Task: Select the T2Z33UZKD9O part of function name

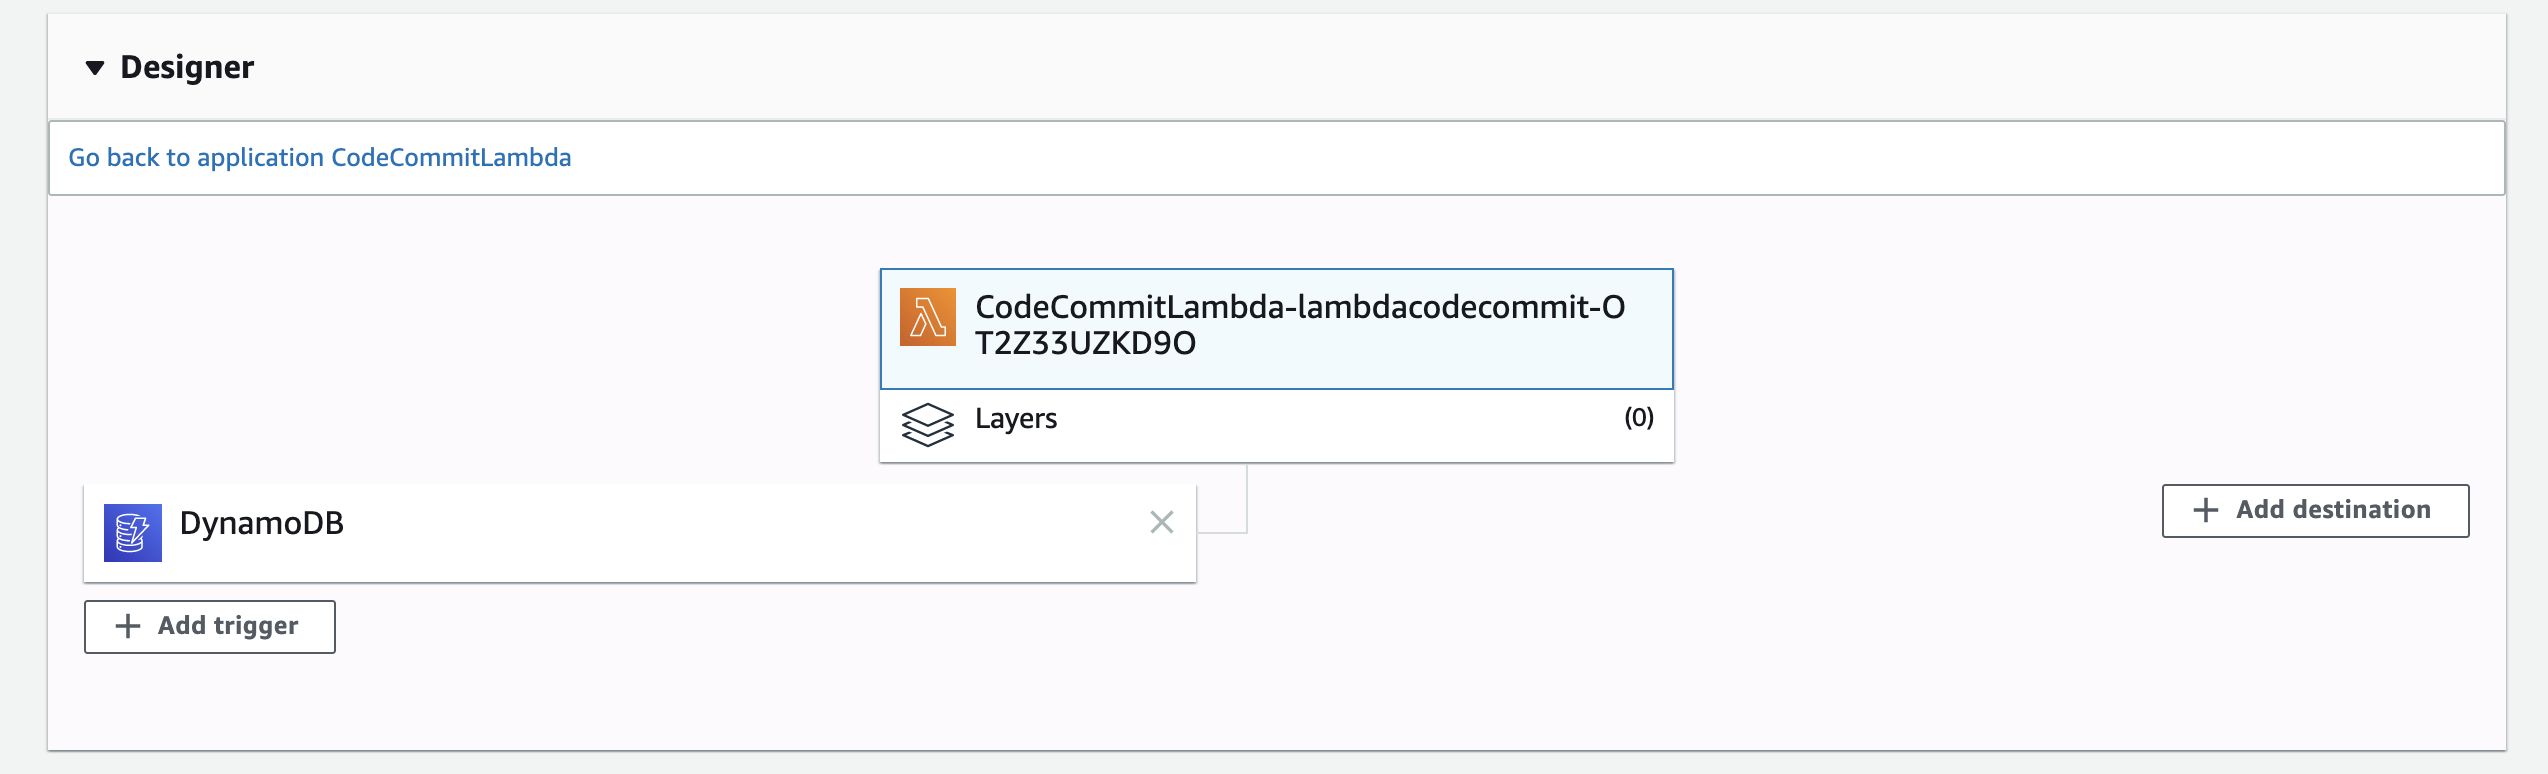Action: point(1086,343)
